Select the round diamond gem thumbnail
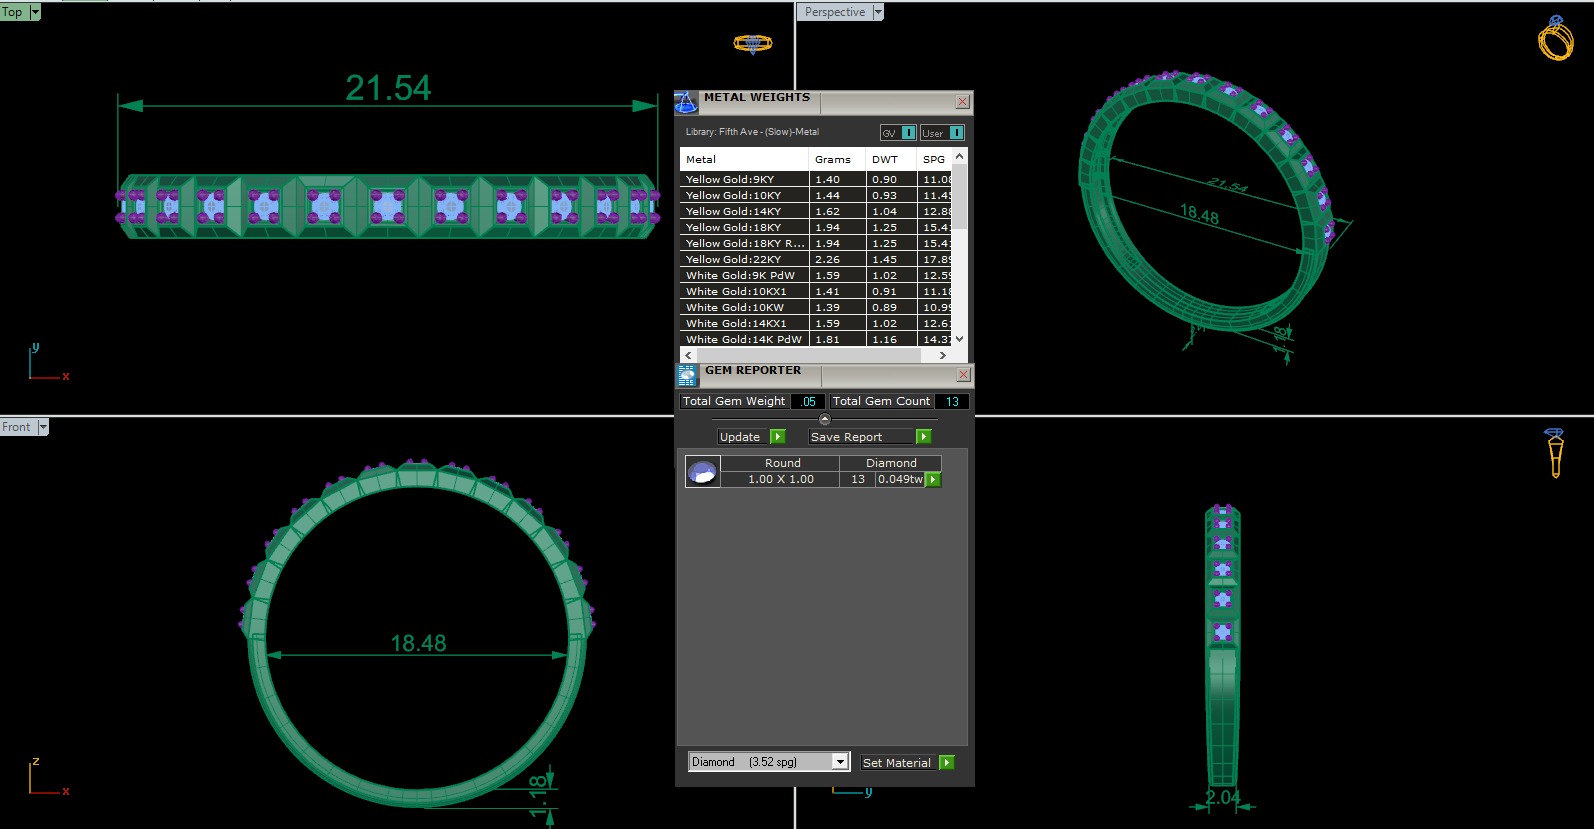 click(x=702, y=471)
